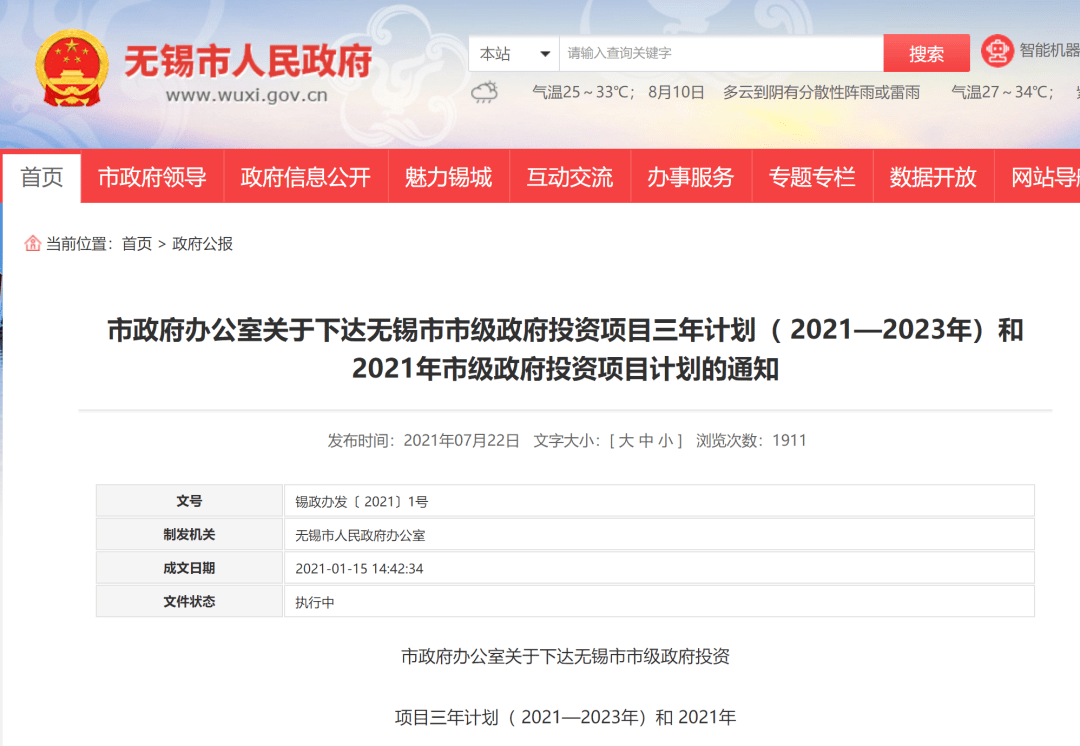Click the 无锡市人民政府 site title
This screenshot has width=1080, height=746.
(248, 61)
